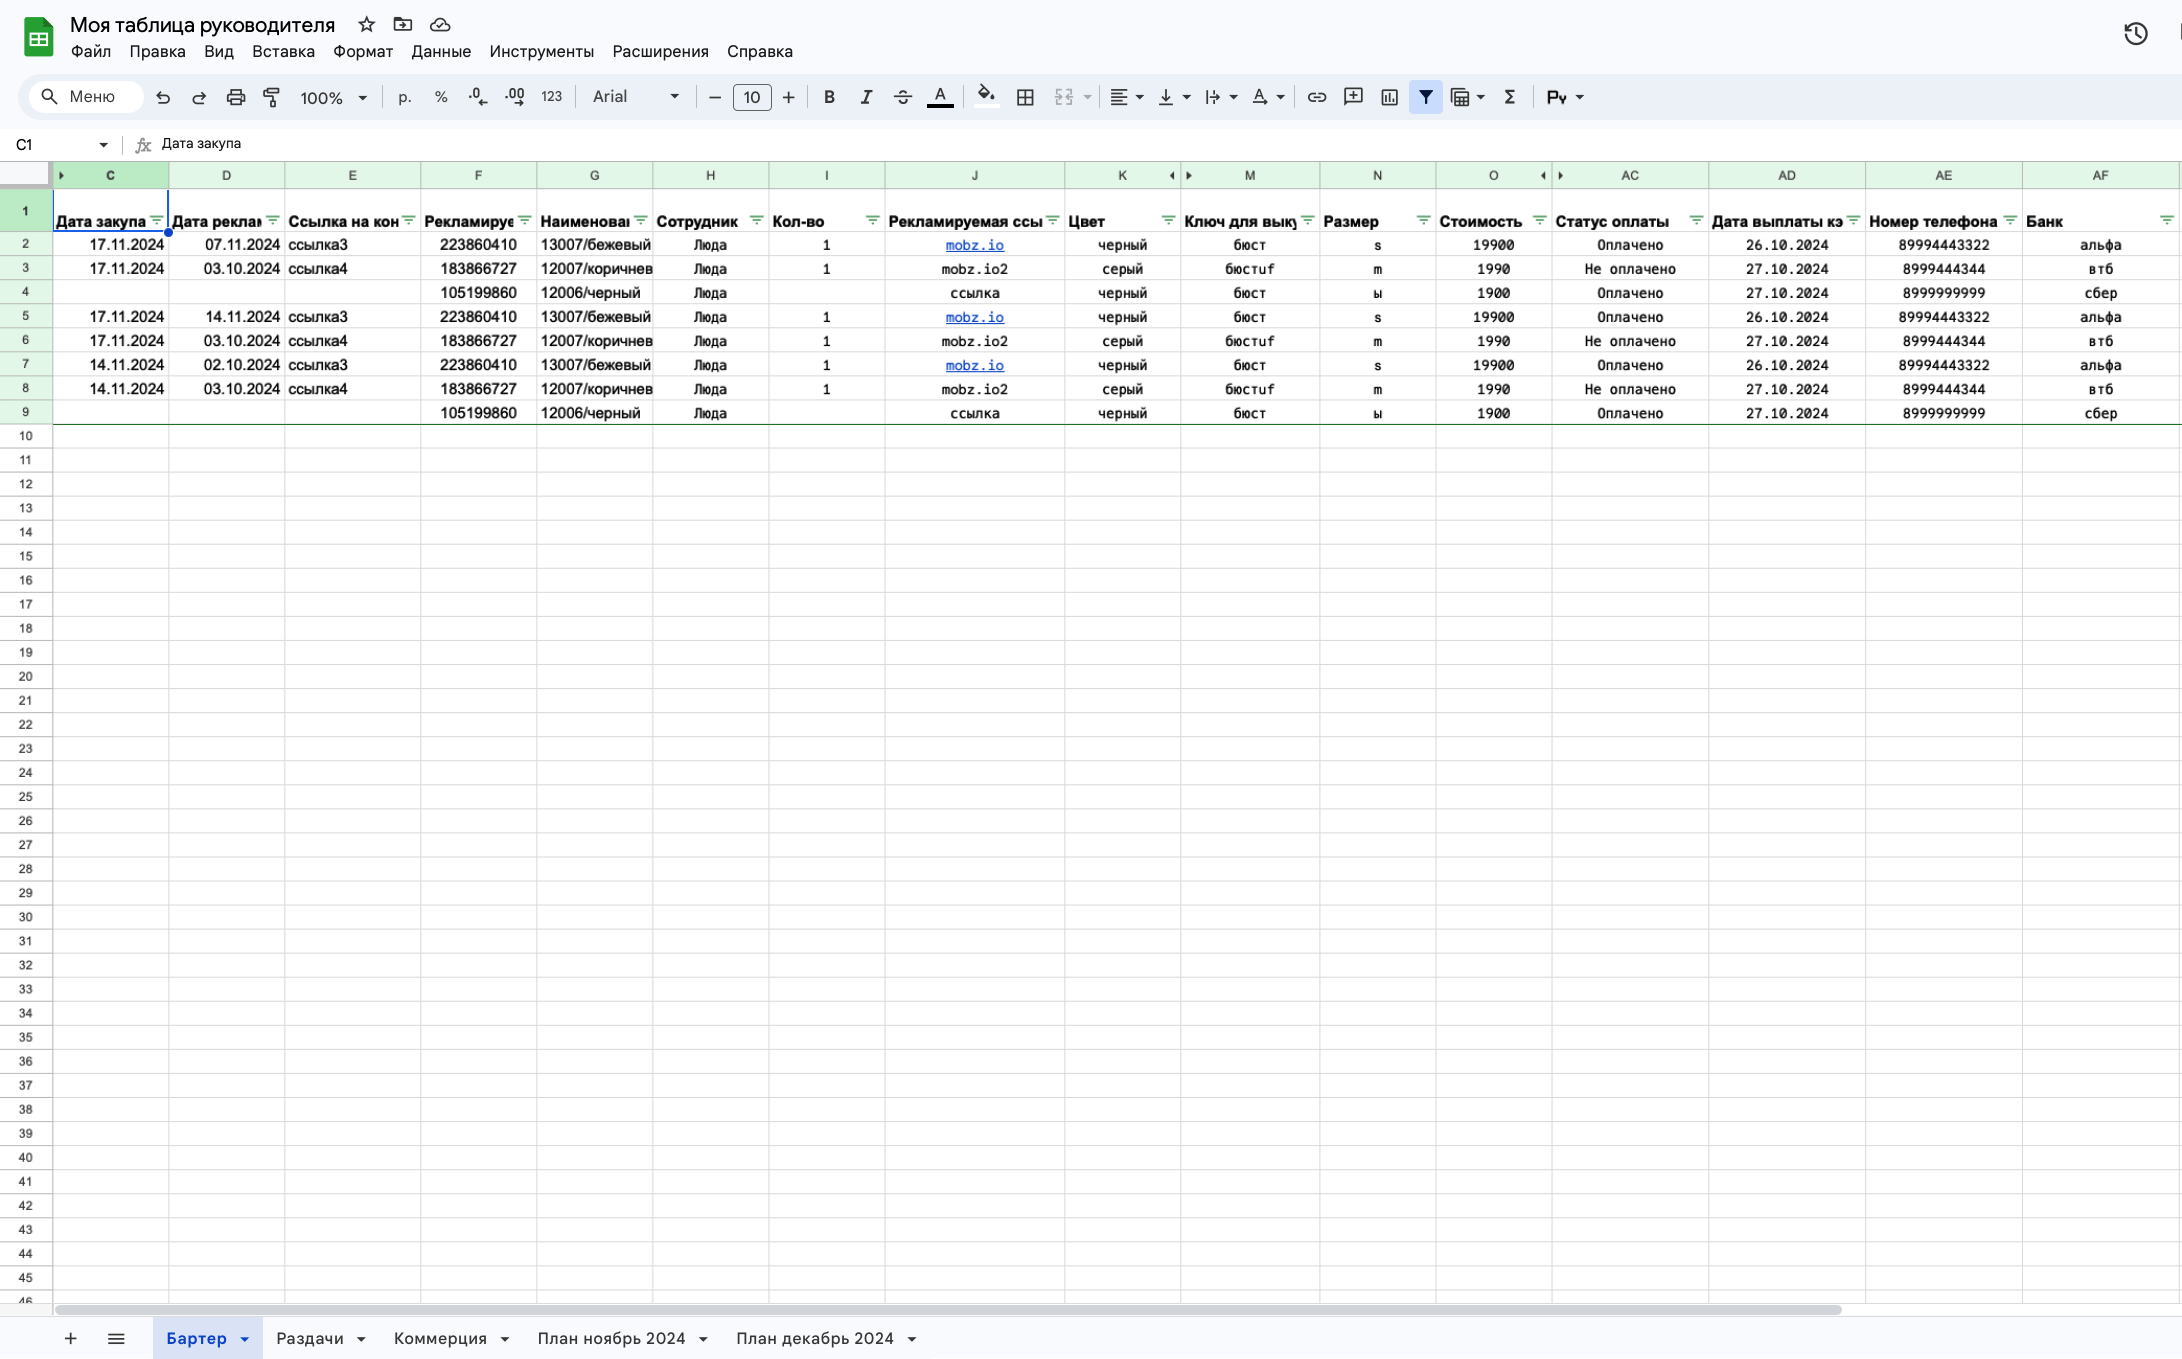Open the Вставка menu

click(283, 51)
